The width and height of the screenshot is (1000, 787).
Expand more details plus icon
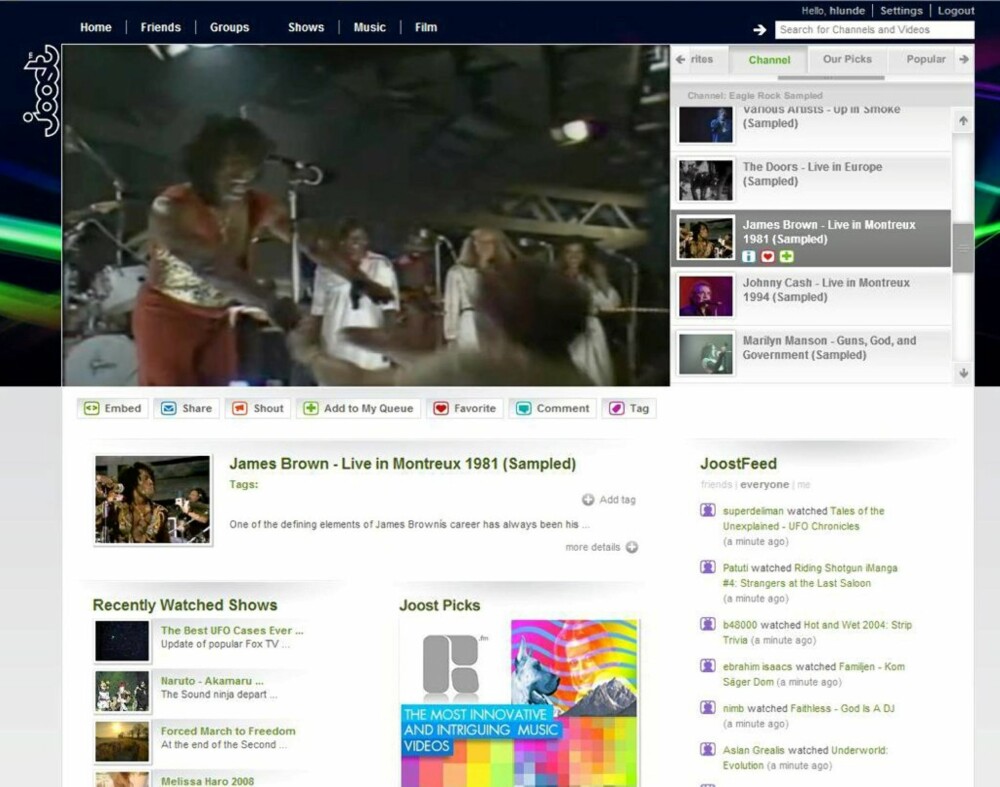click(x=631, y=547)
